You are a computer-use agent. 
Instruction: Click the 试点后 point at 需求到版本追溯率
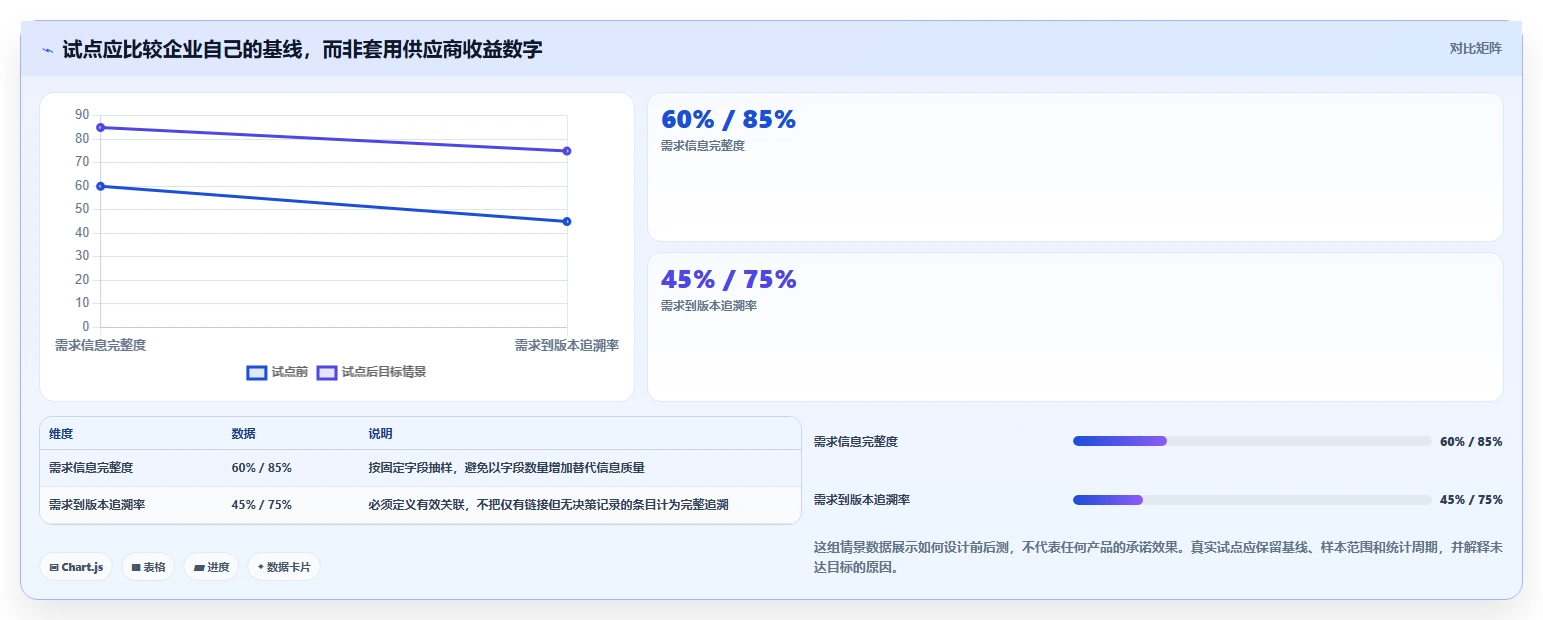pyautogui.click(x=567, y=151)
